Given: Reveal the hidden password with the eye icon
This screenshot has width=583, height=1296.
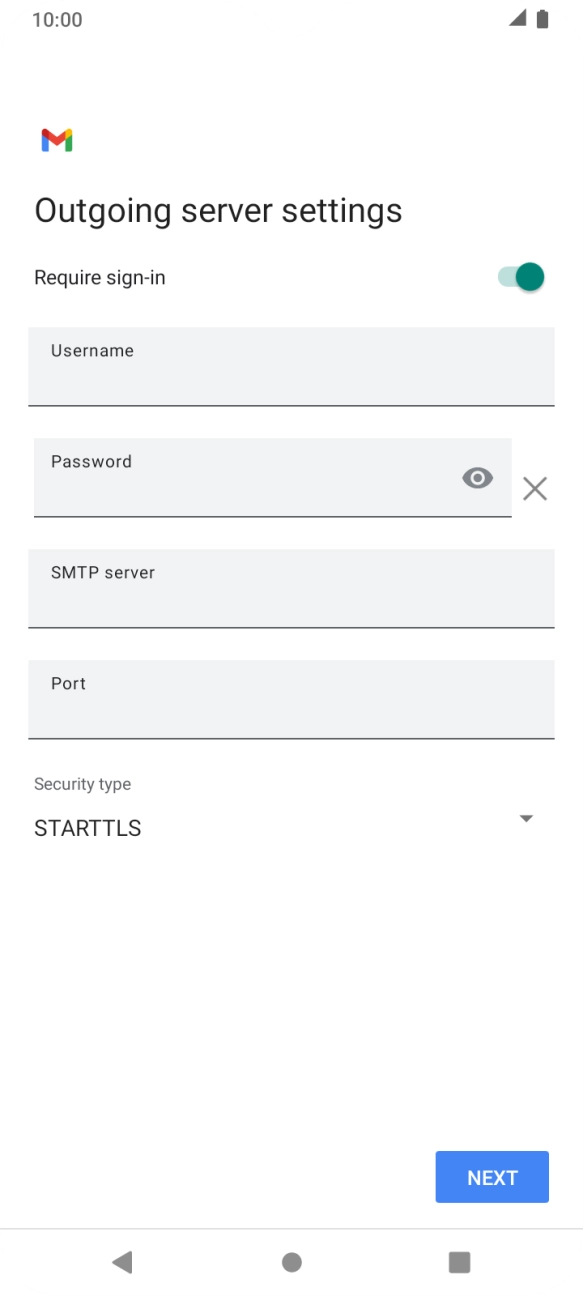Looking at the screenshot, I should (477, 477).
